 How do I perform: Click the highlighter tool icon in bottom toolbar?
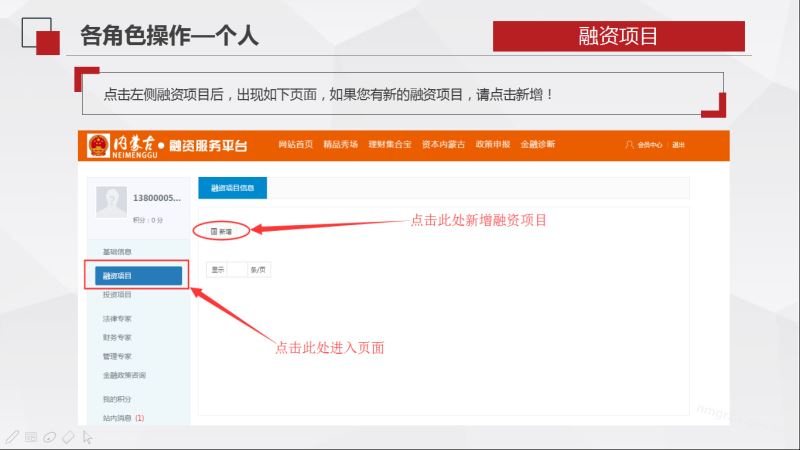tap(49, 437)
